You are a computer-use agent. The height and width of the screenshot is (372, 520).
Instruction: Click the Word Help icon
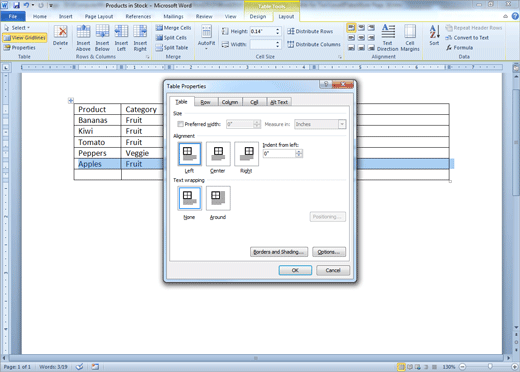point(515,16)
